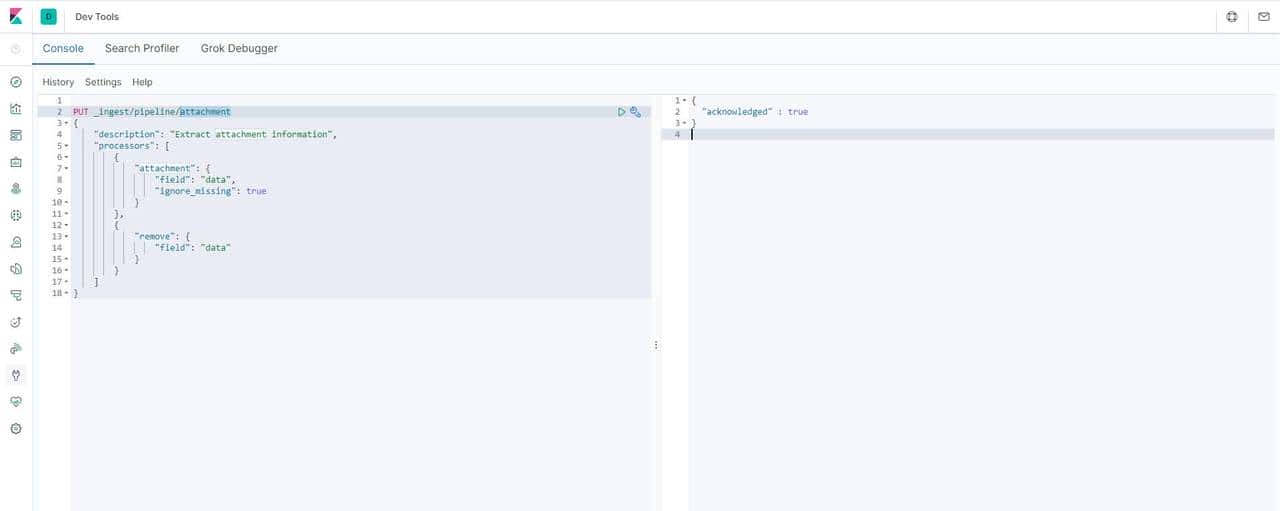Viewport: 1280px width, 511px height.
Task: Switch to the Search Profiler tab
Action: pos(142,48)
